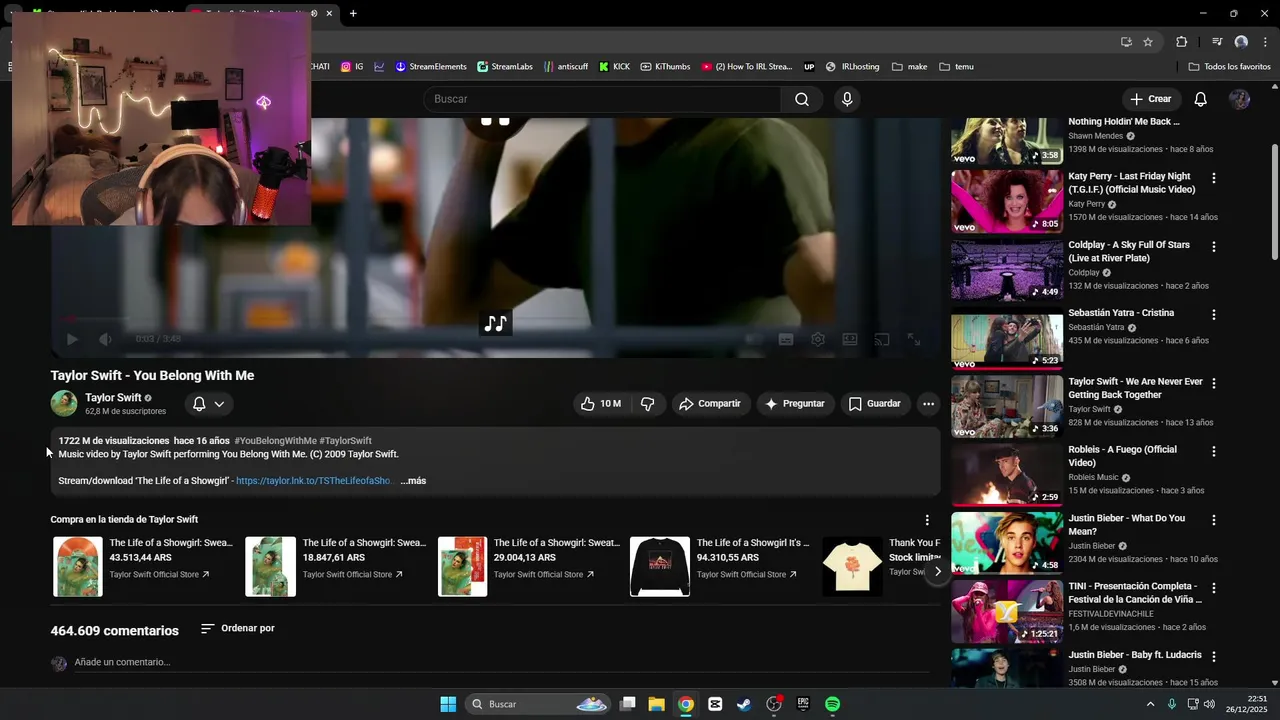Click the Añade un comentario field
The image size is (1280, 720).
[500, 662]
